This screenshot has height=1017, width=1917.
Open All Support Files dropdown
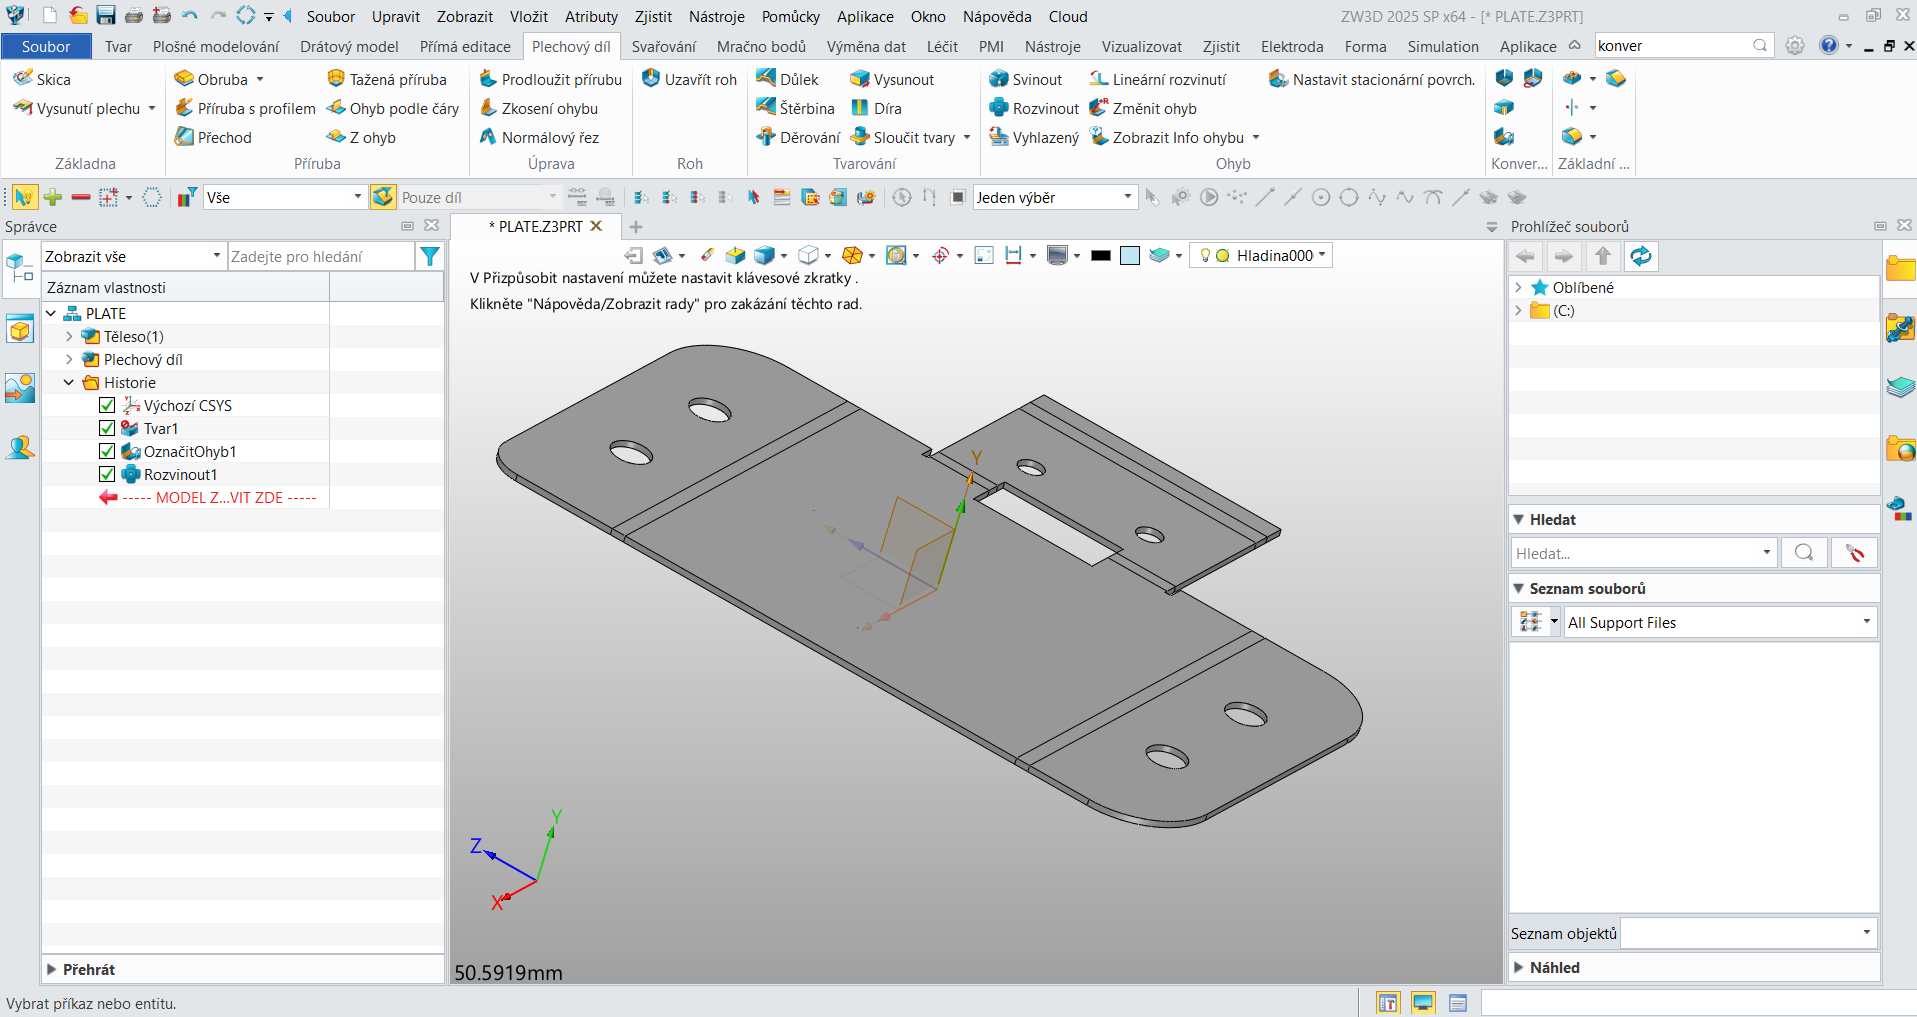pyautogui.click(x=1719, y=622)
